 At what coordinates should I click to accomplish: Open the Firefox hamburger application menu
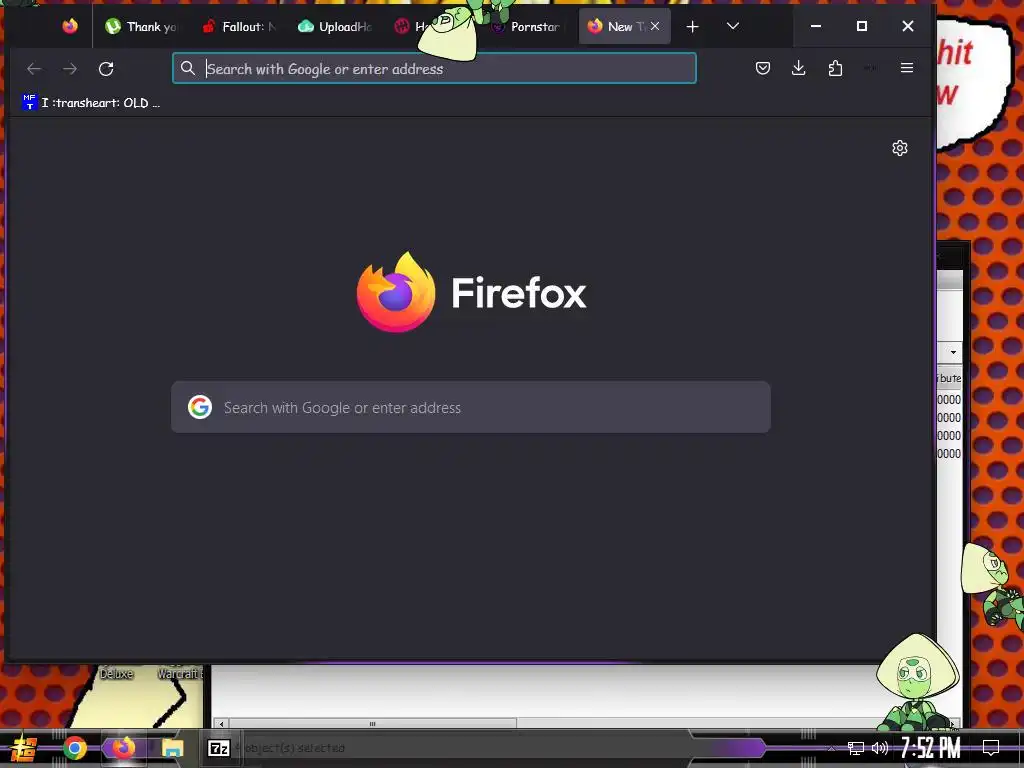(906, 68)
